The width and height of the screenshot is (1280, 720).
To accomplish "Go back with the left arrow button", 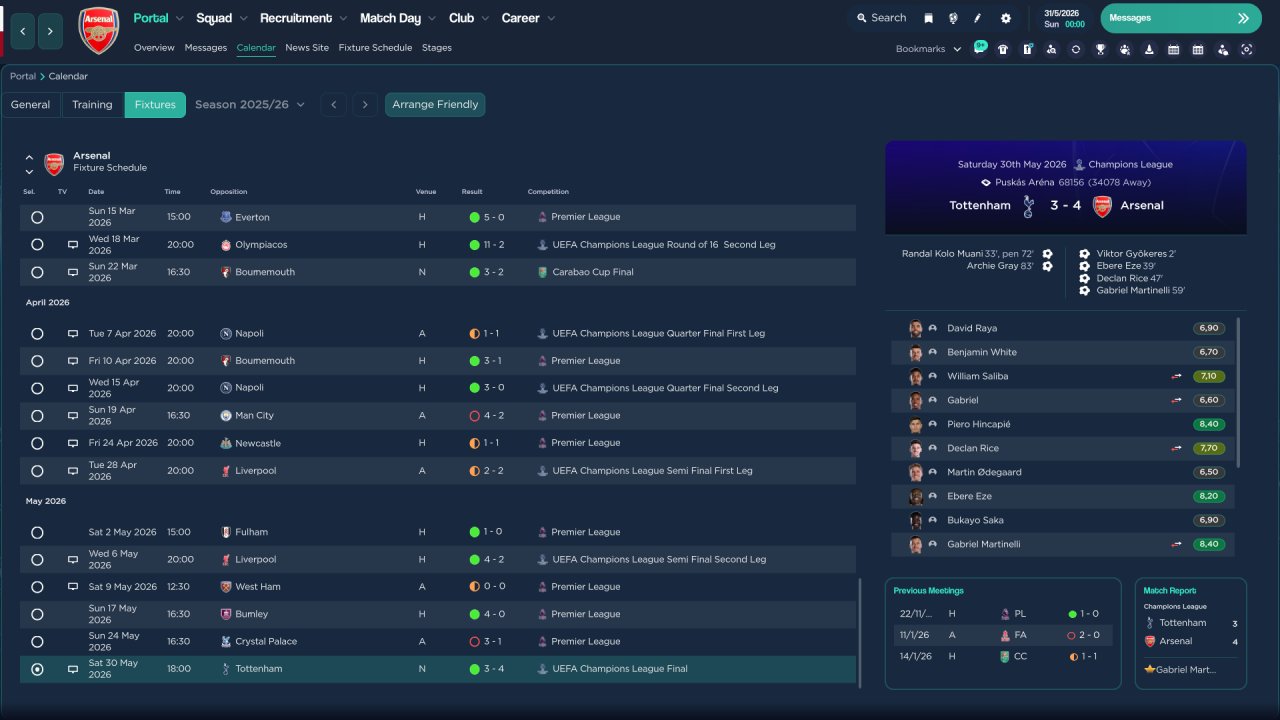I will [22, 32].
